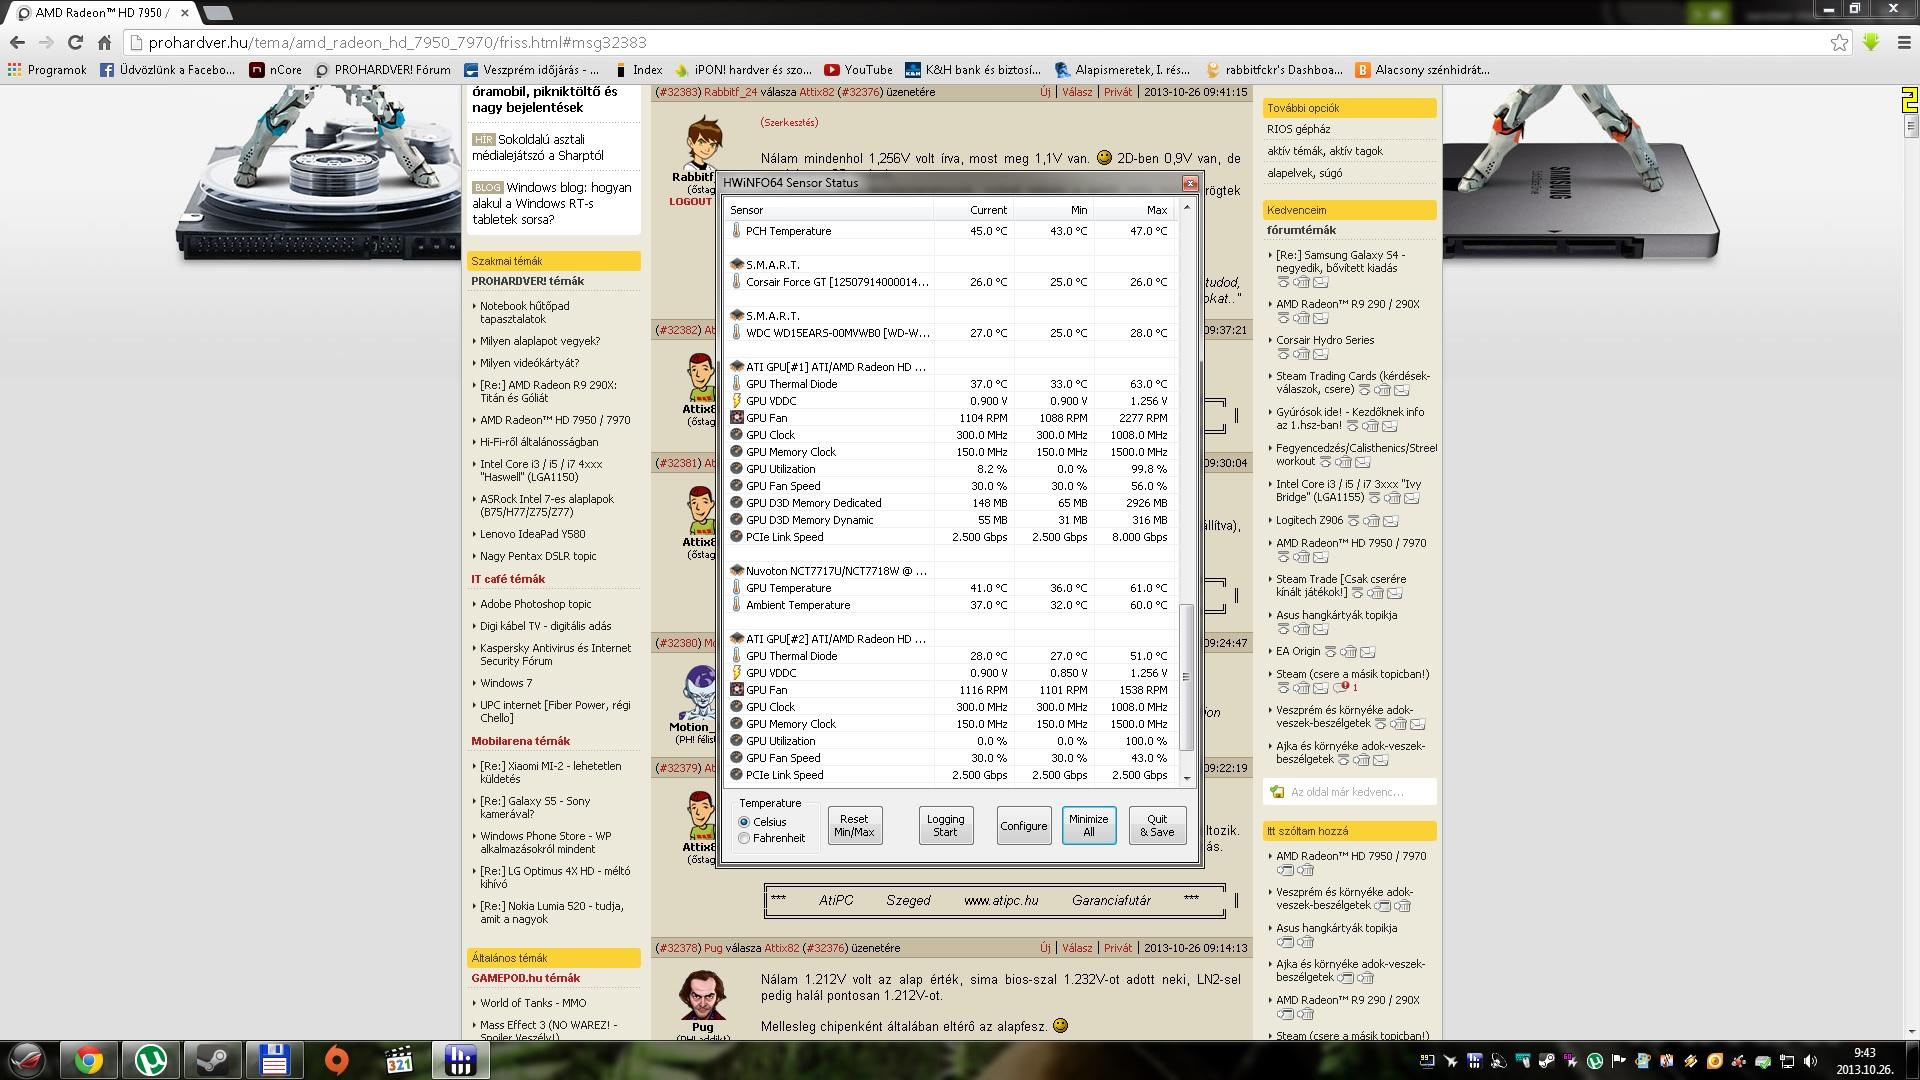Screen dimensions: 1920x1080
Task: Open the K&H bank bookmark
Action: pyautogui.click(x=973, y=70)
